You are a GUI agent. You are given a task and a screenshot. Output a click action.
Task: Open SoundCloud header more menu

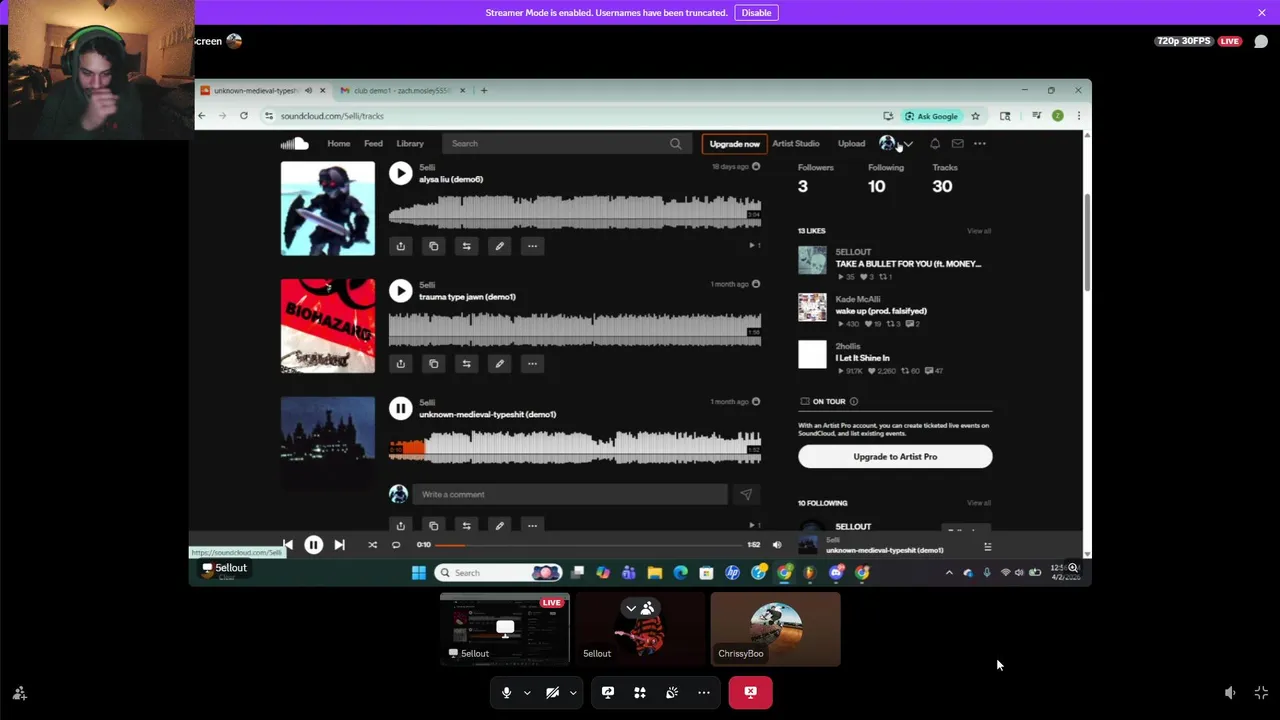pyautogui.click(x=980, y=144)
